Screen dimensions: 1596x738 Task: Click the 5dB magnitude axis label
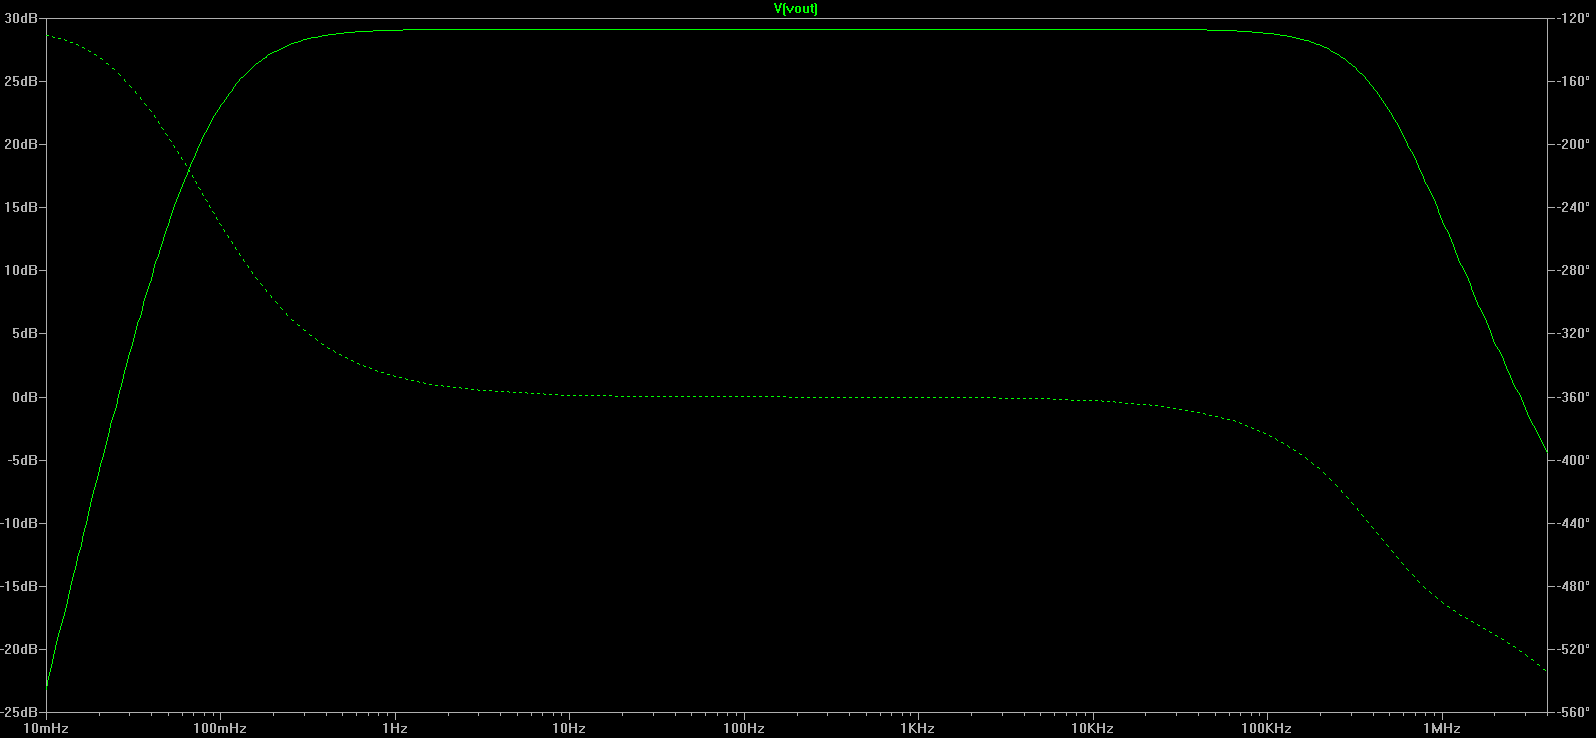(24, 333)
